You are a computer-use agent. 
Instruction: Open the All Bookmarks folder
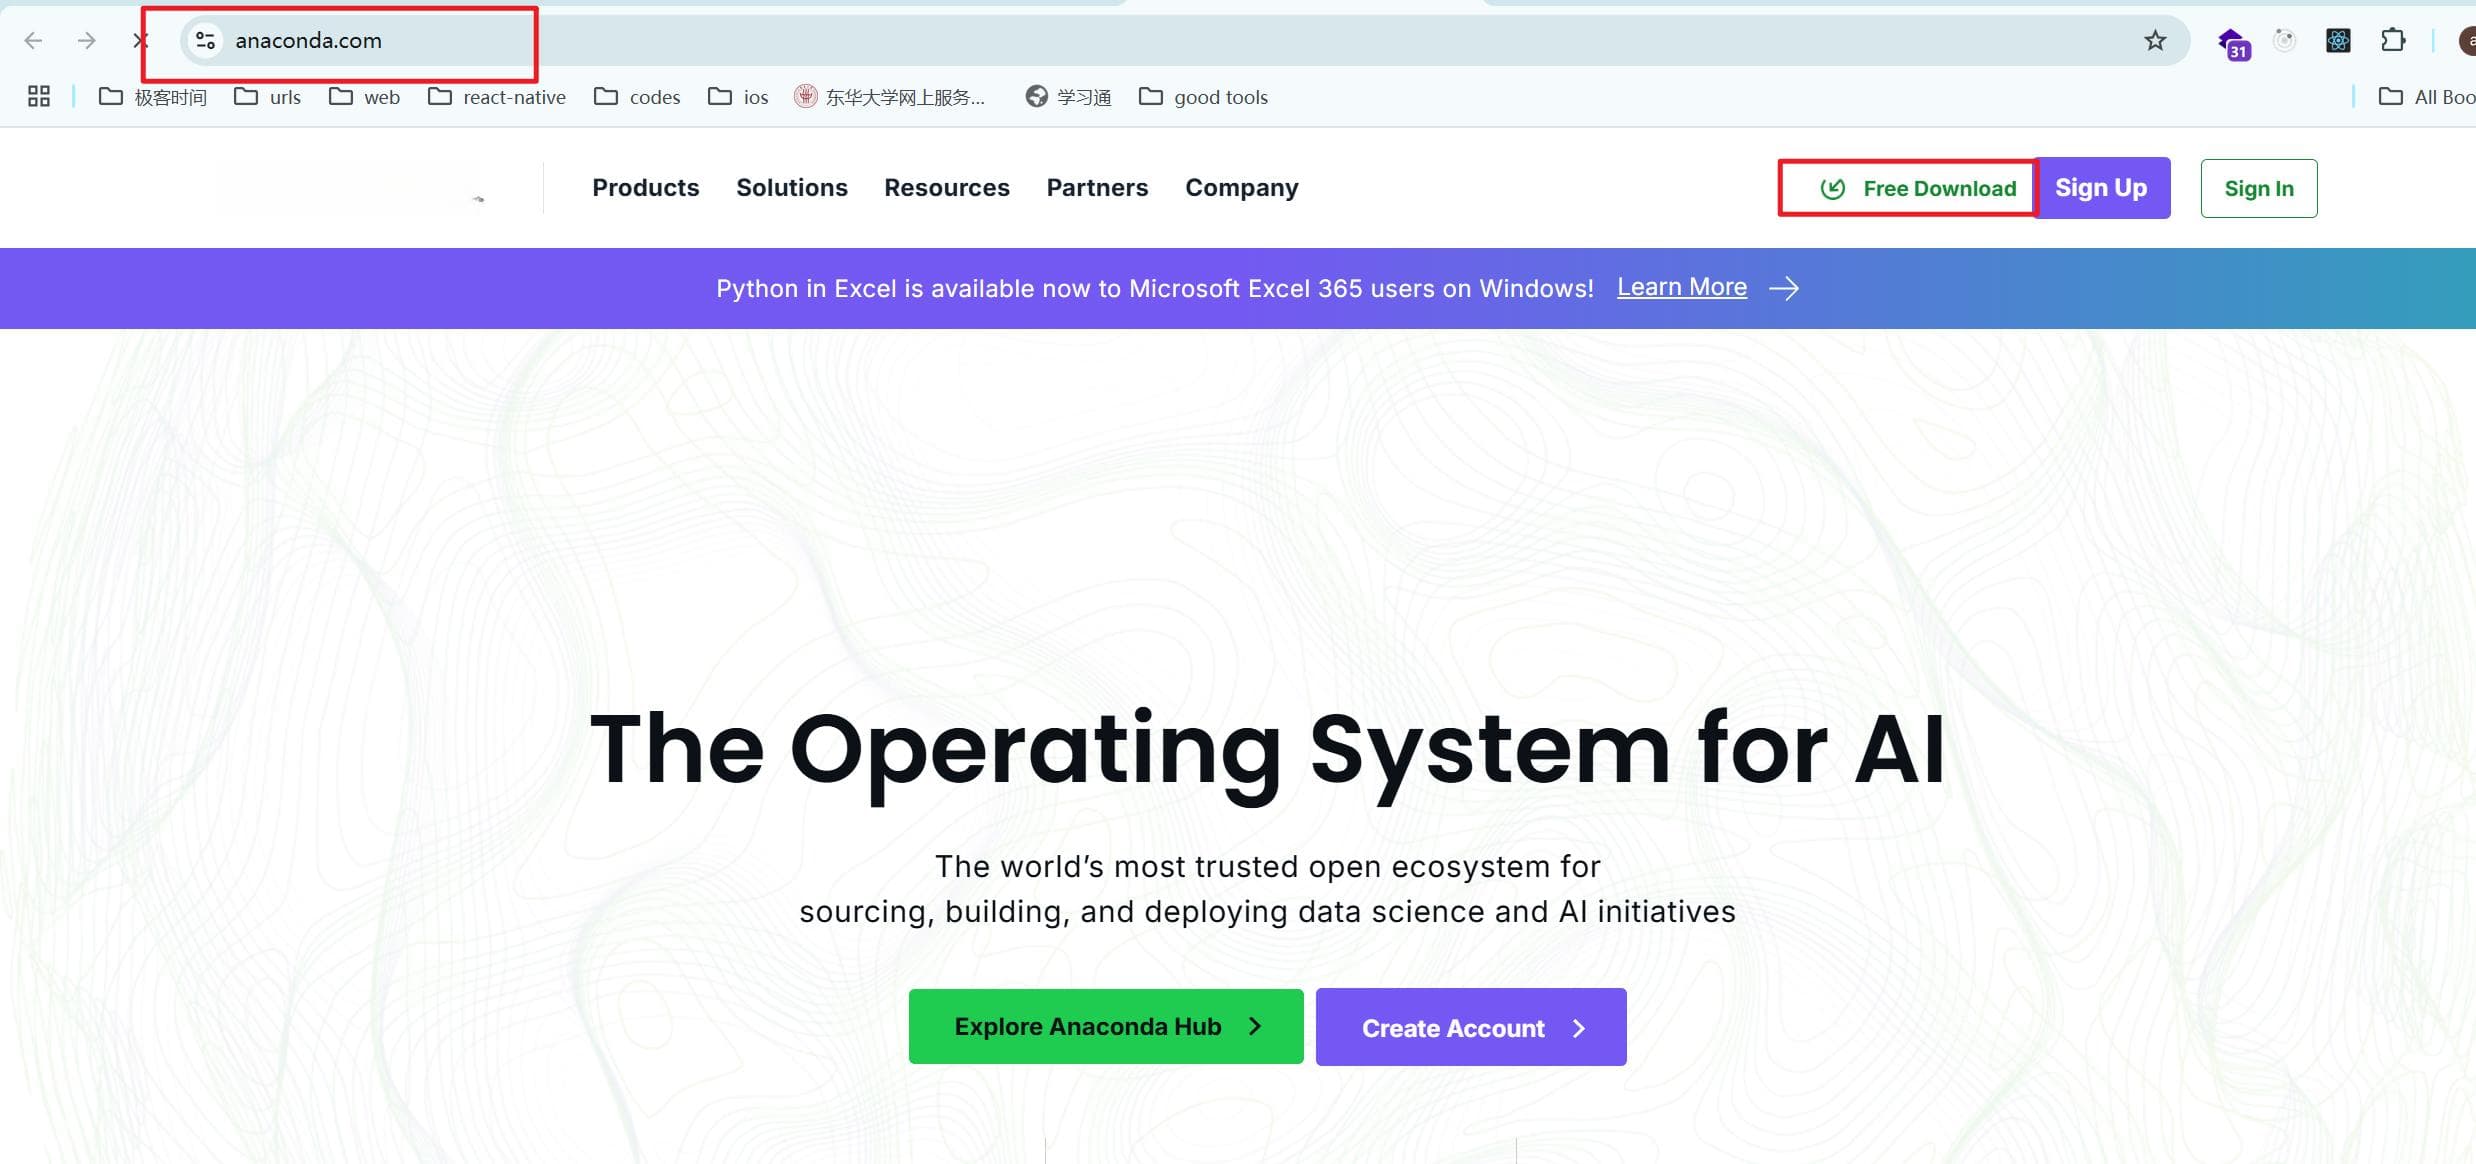pos(2426,96)
